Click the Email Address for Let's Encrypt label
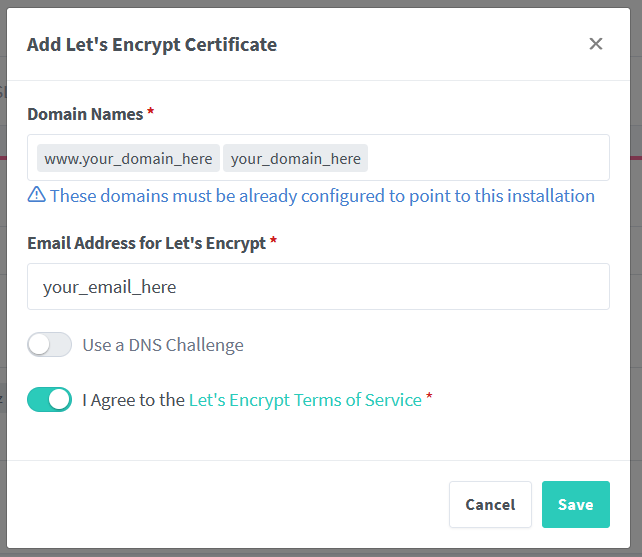 pyautogui.click(x=146, y=243)
